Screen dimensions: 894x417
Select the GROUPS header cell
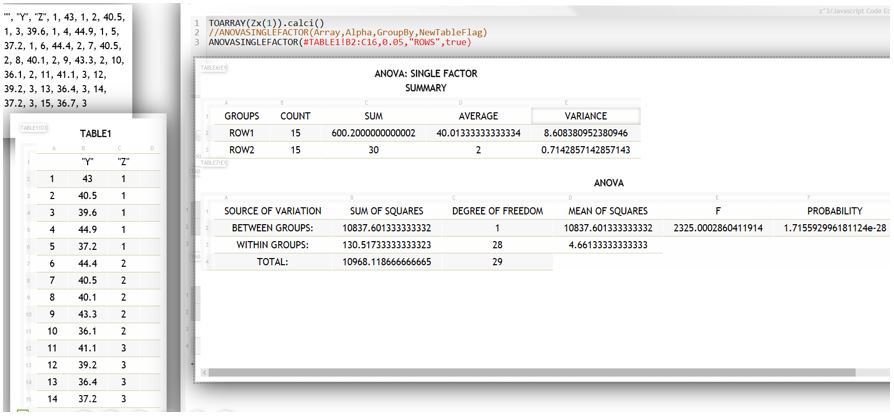242,116
